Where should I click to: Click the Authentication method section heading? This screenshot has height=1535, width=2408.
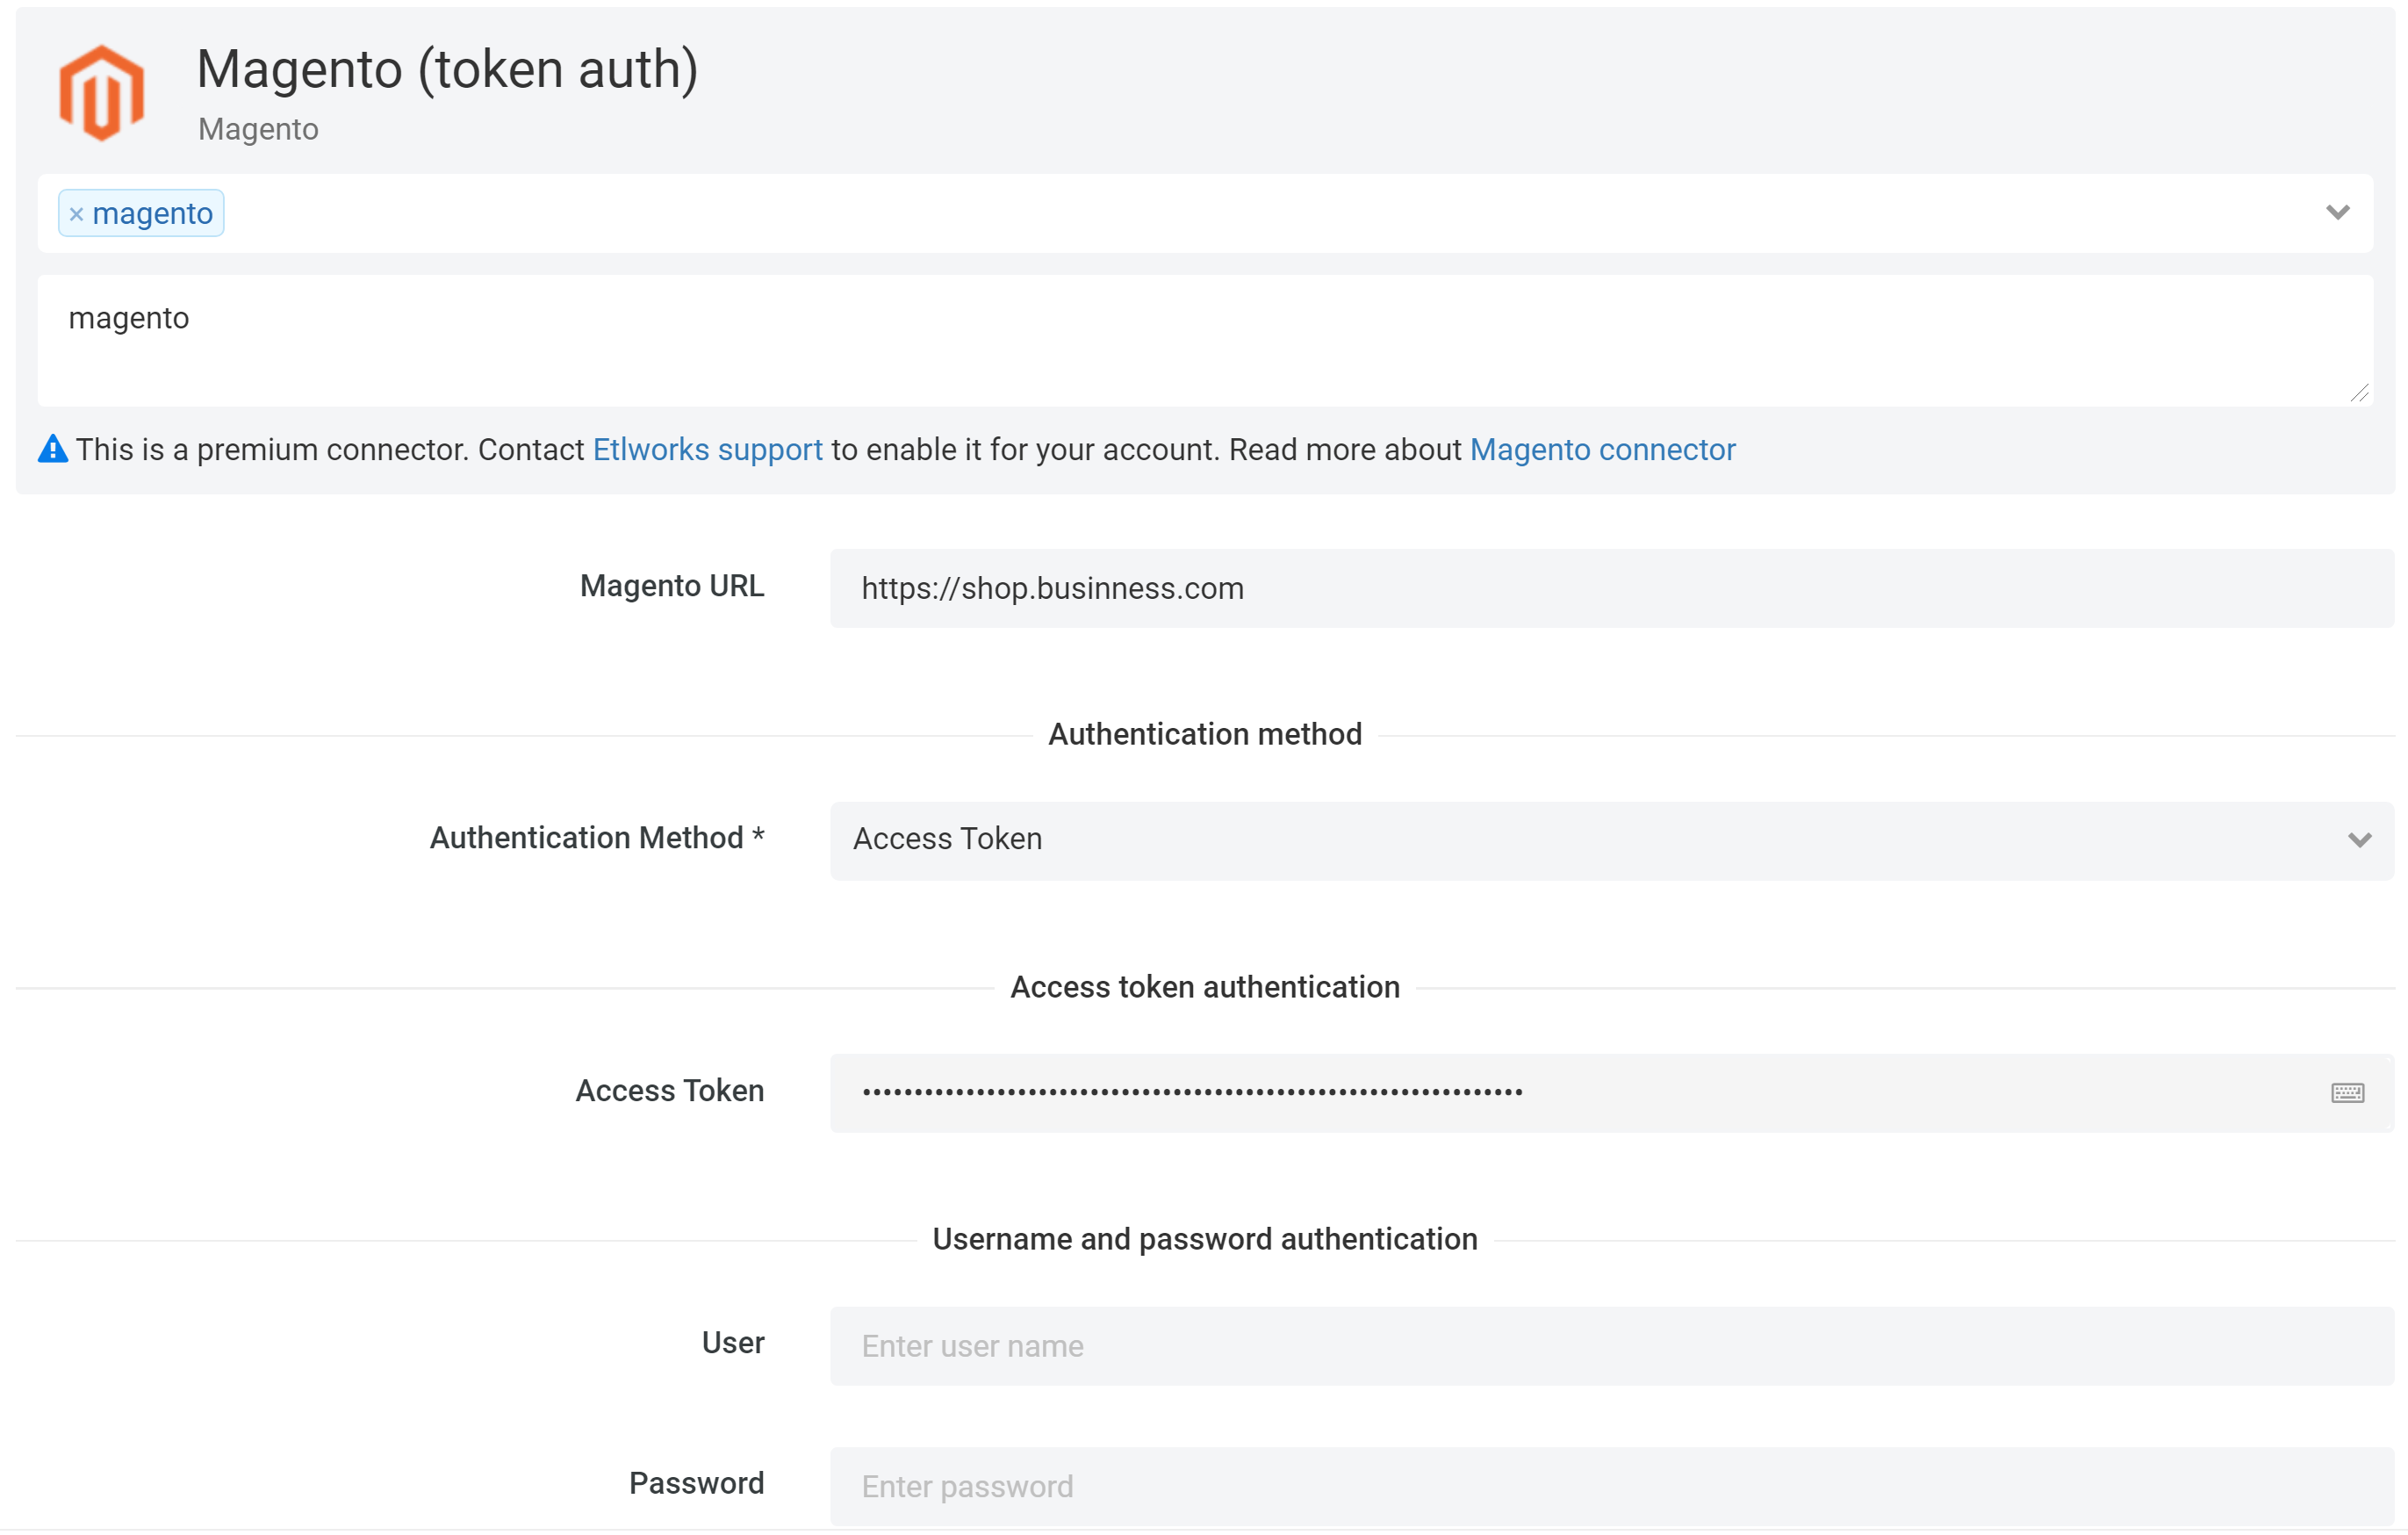(1205, 735)
